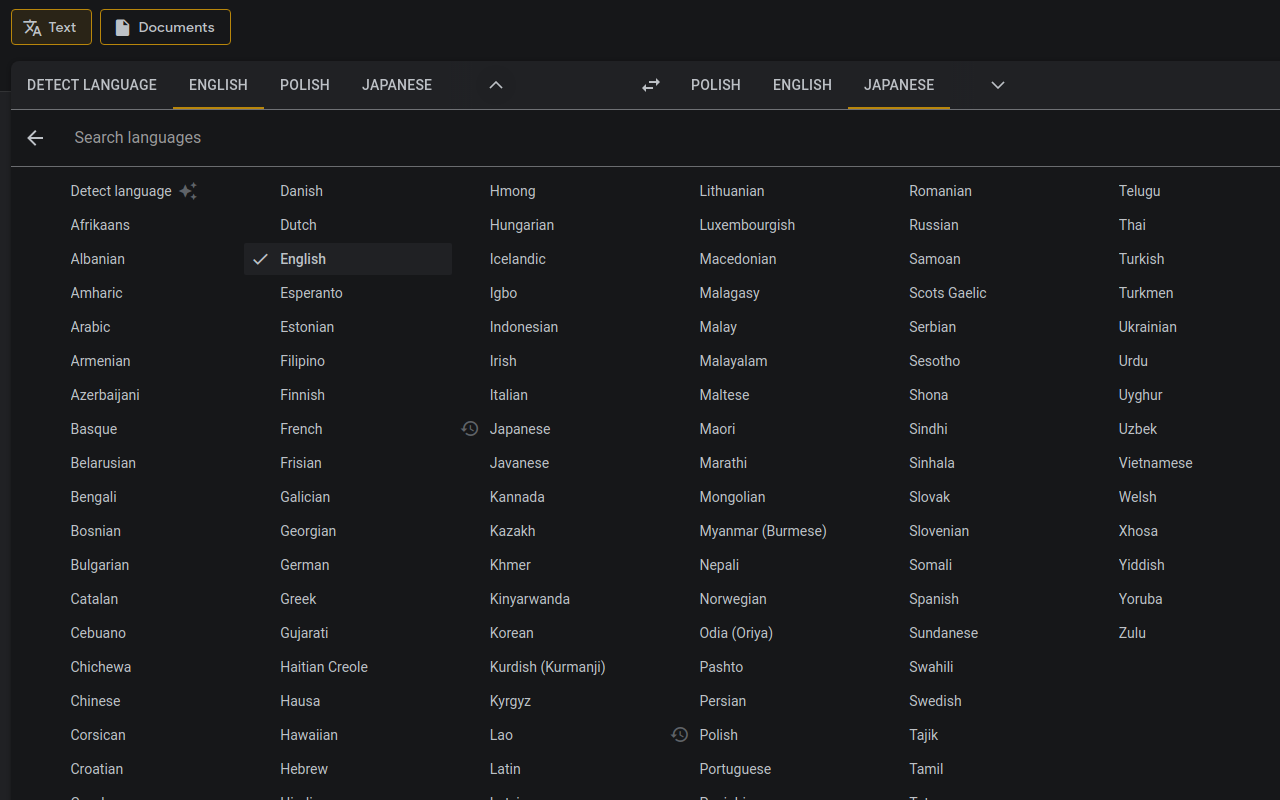1280x800 pixels.
Task: Select Romanian from the list
Action: point(940,191)
